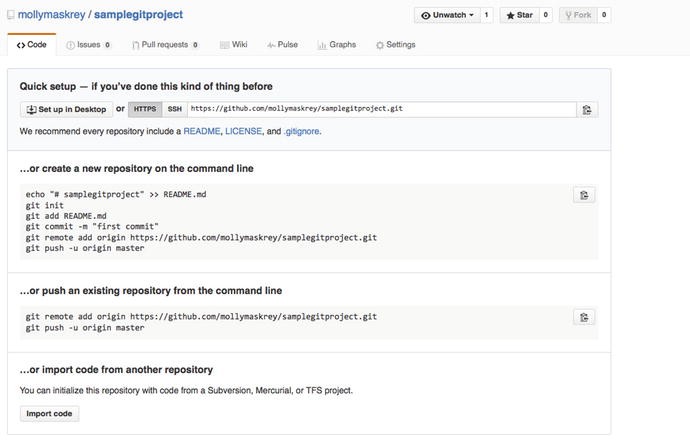Open the forks count 0

(x=604, y=15)
